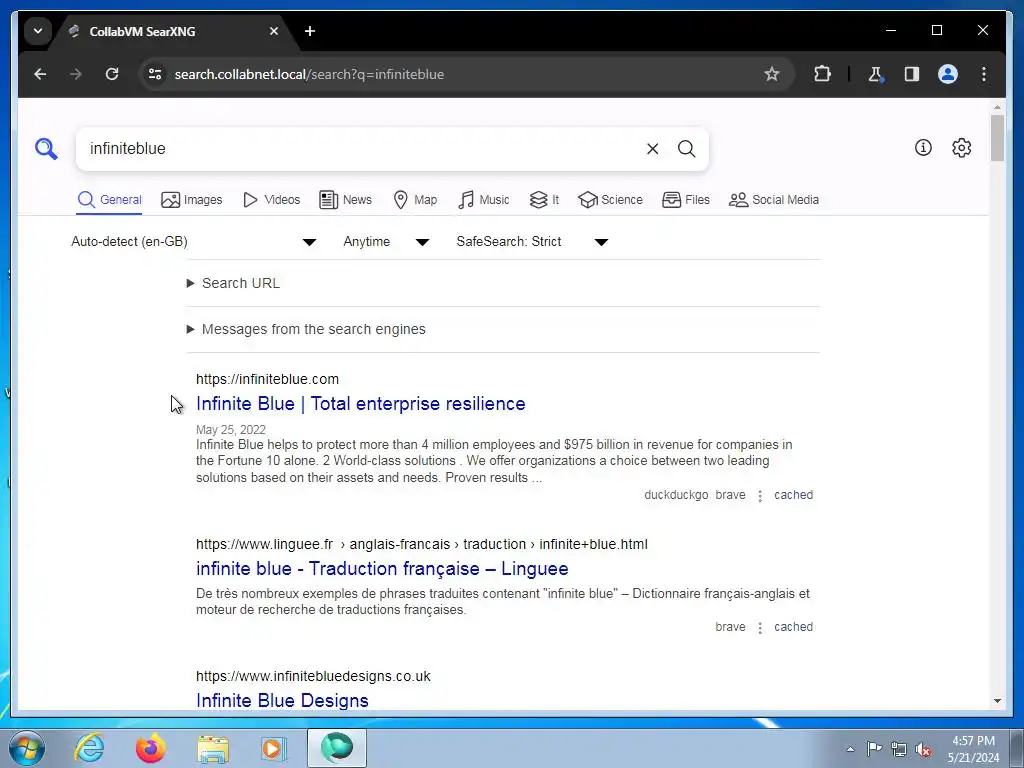Open network tray icon
The width and height of the screenshot is (1024, 768).
click(x=899, y=749)
